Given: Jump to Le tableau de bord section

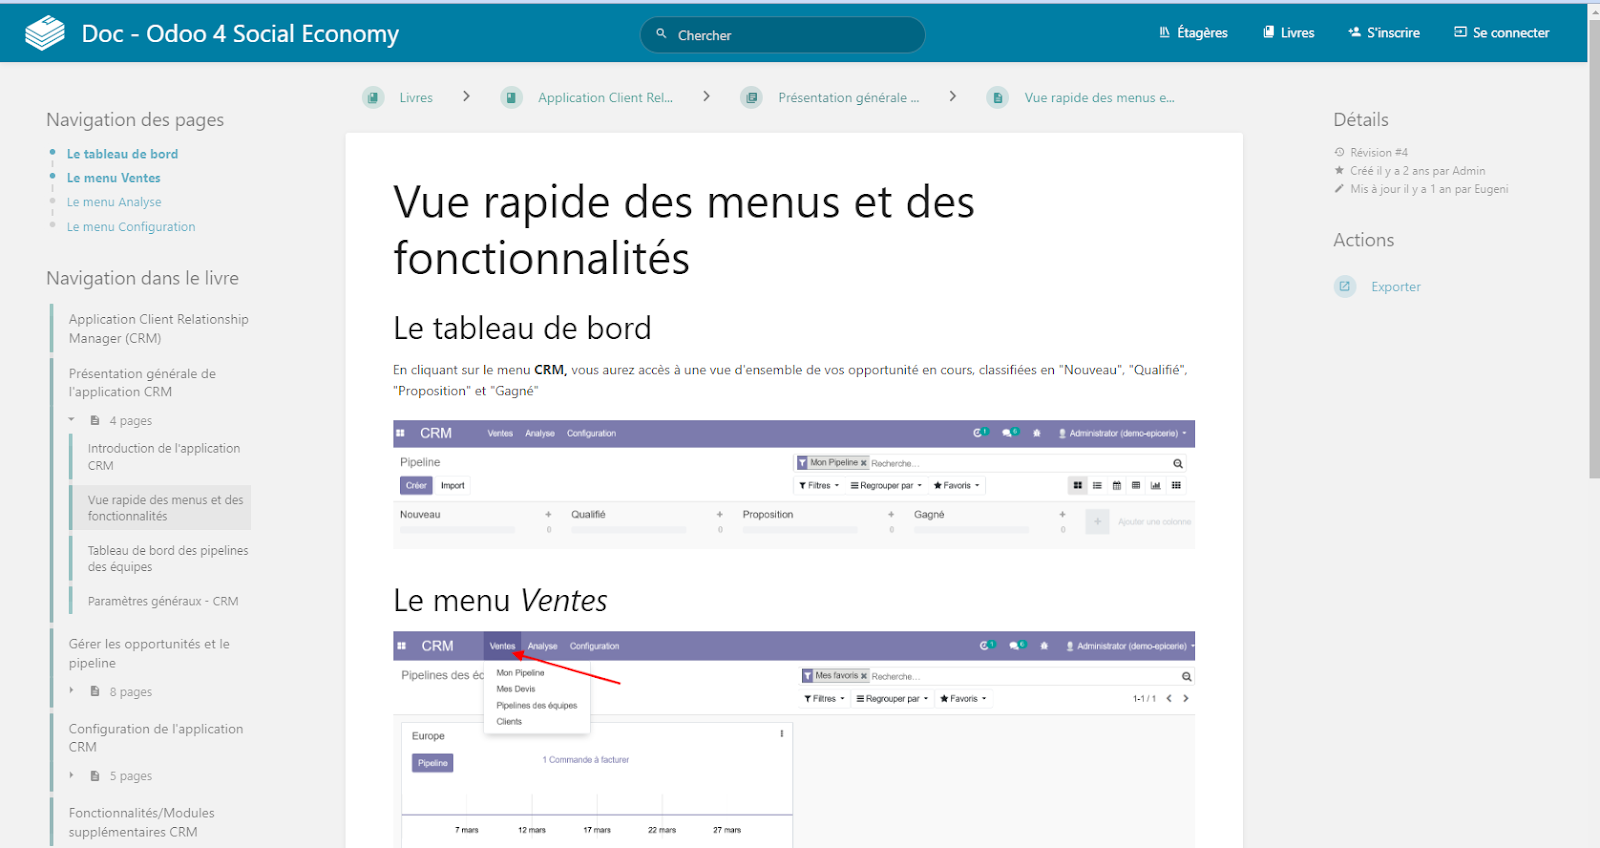Looking at the screenshot, I should click(x=122, y=154).
